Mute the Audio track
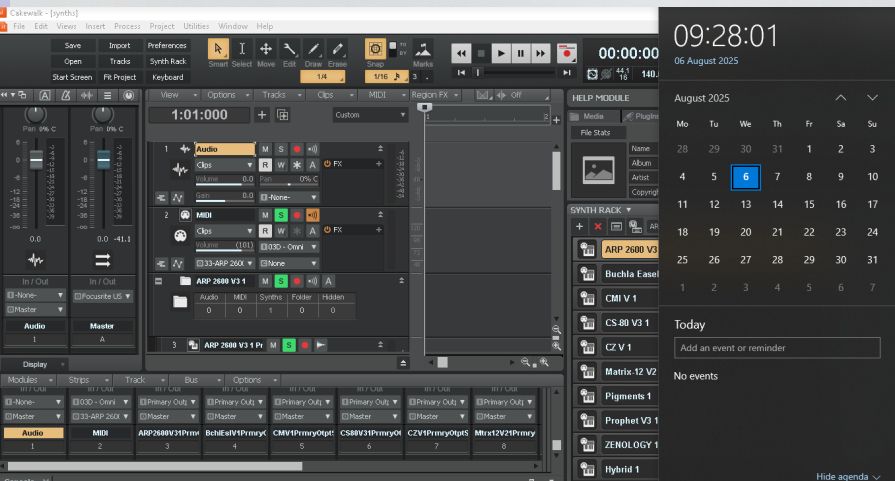 265,149
